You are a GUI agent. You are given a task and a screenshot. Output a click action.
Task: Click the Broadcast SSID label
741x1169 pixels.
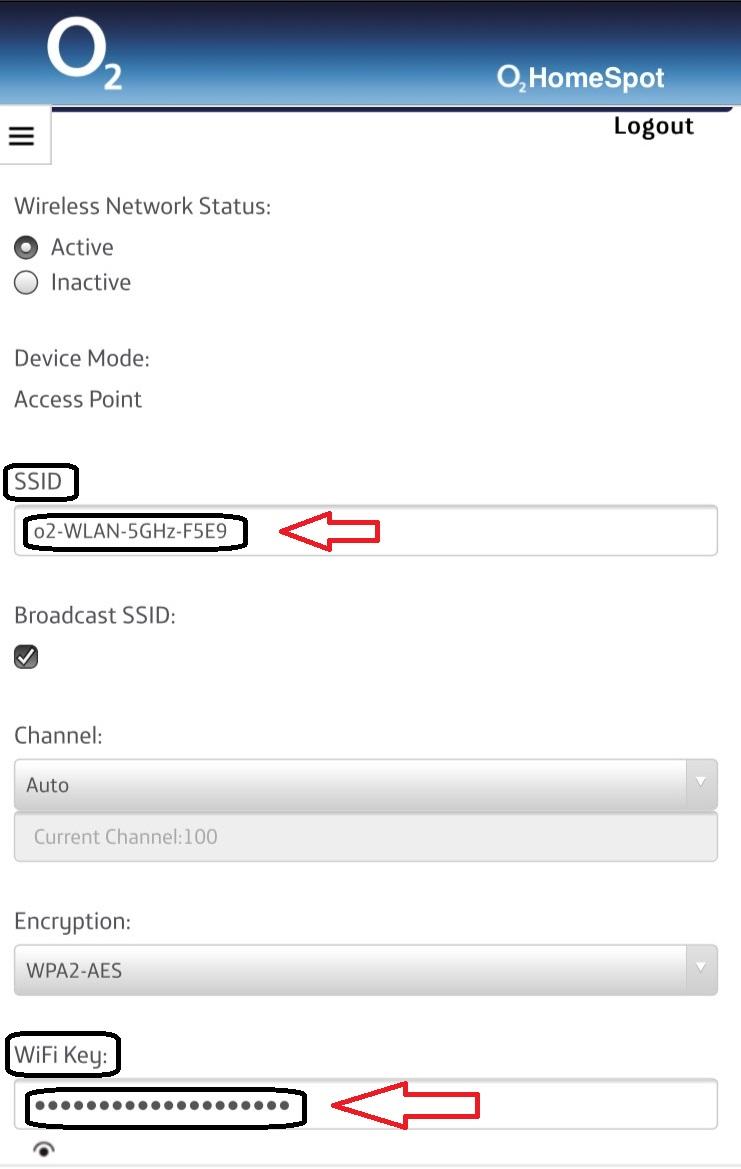pyautogui.click(x=95, y=615)
